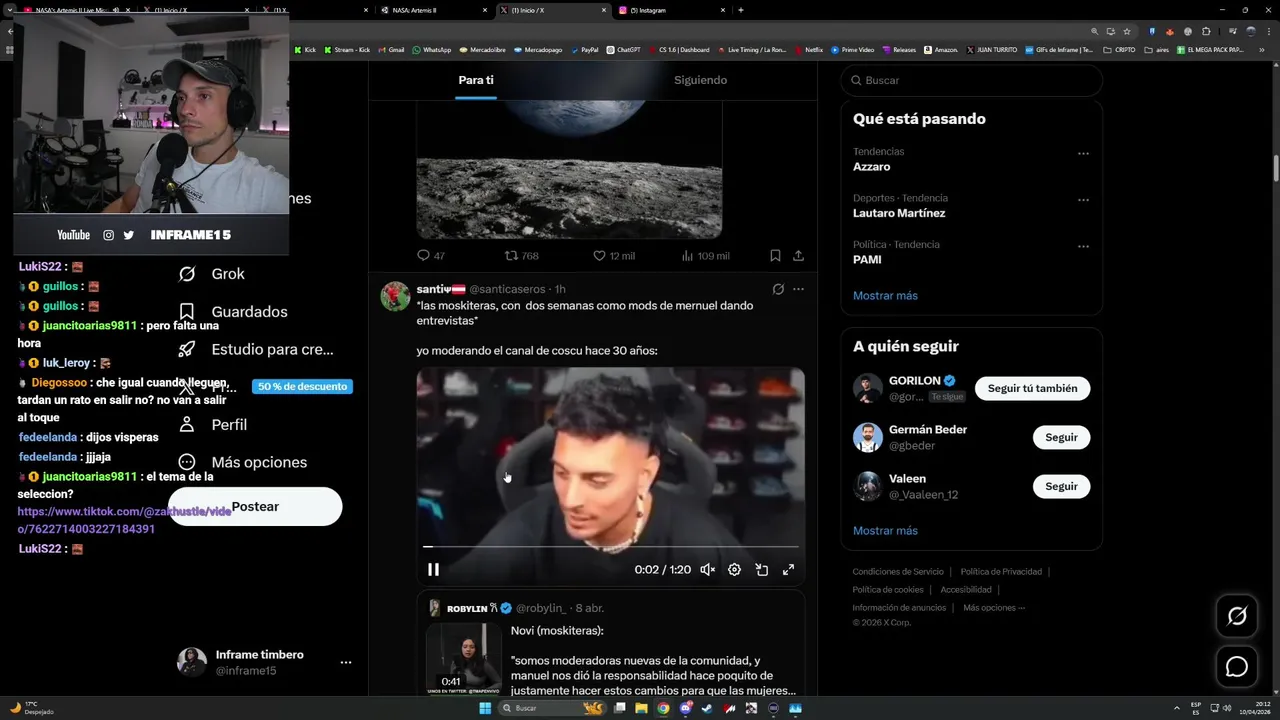Open Política de cookies link
This screenshot has width=1280, height=720.
tap(888, 590)
